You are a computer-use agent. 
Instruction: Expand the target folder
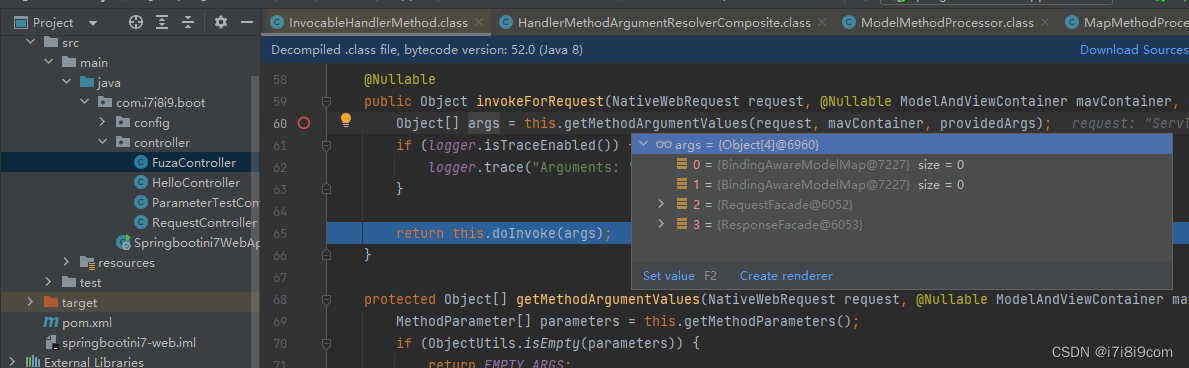(31, 302)
